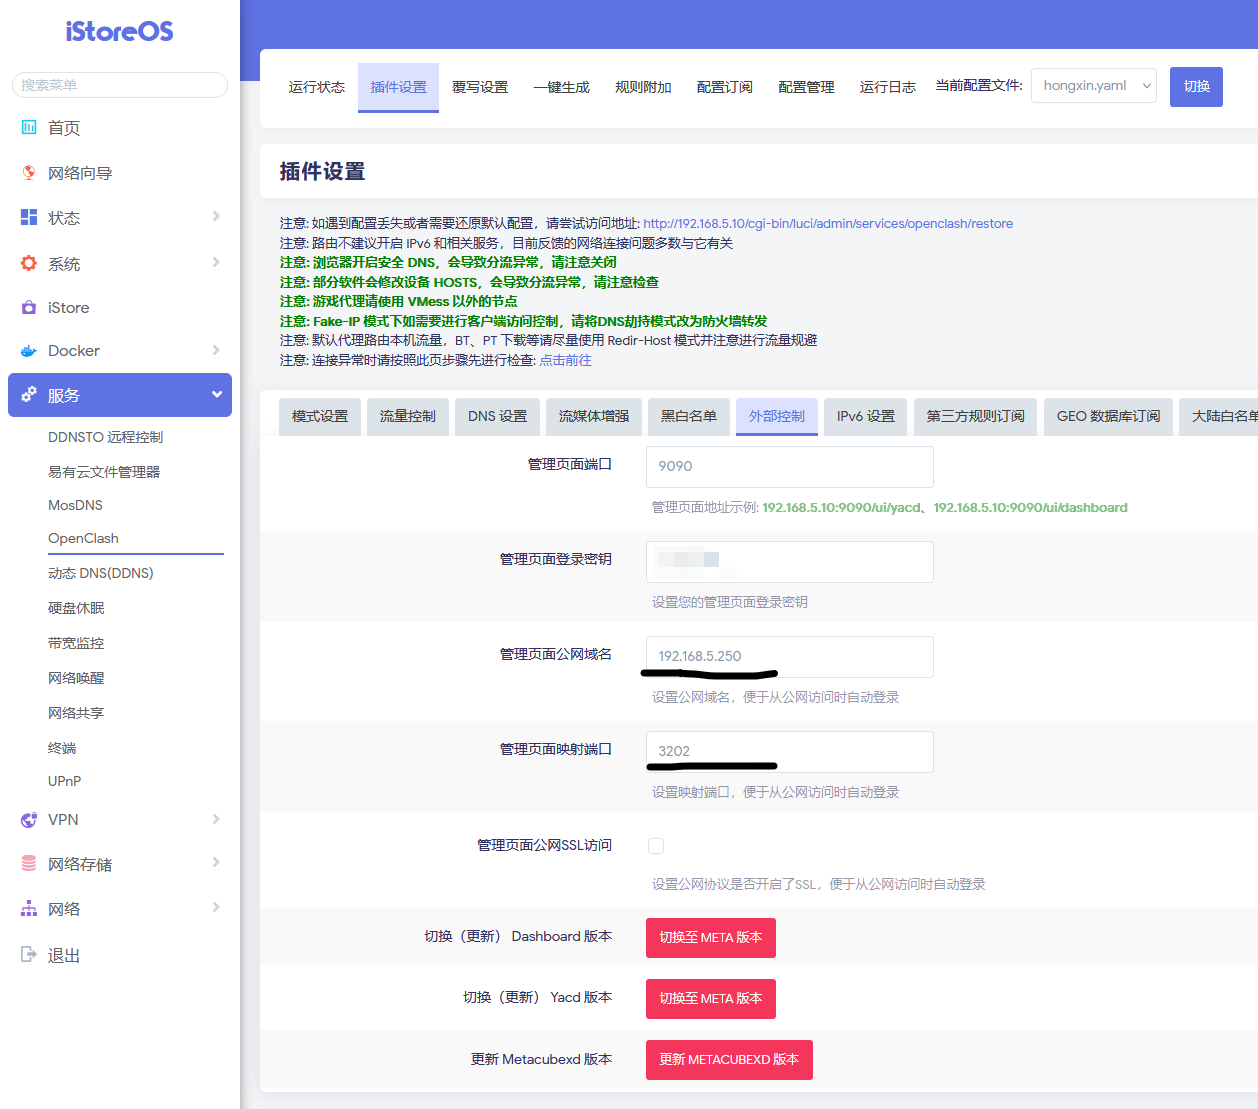The image size is (1258, 1109).
Task: Open the 覆写设置 tab
Action: (x=480, y=87)
